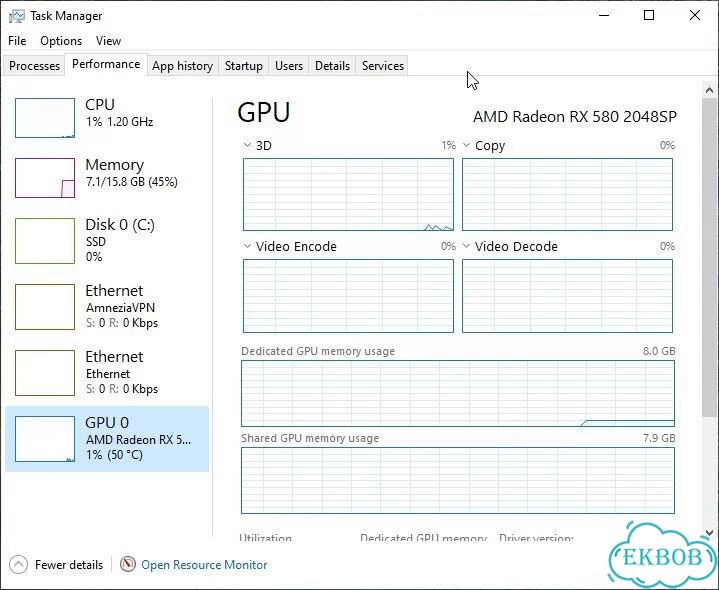The image size is (719, 590).
Task: Close the Task Manager window
Action: [695, 16]
